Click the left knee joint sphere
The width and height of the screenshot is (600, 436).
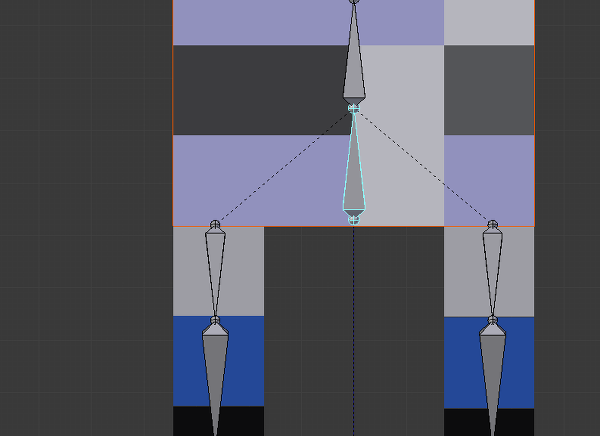pos(215,320)
